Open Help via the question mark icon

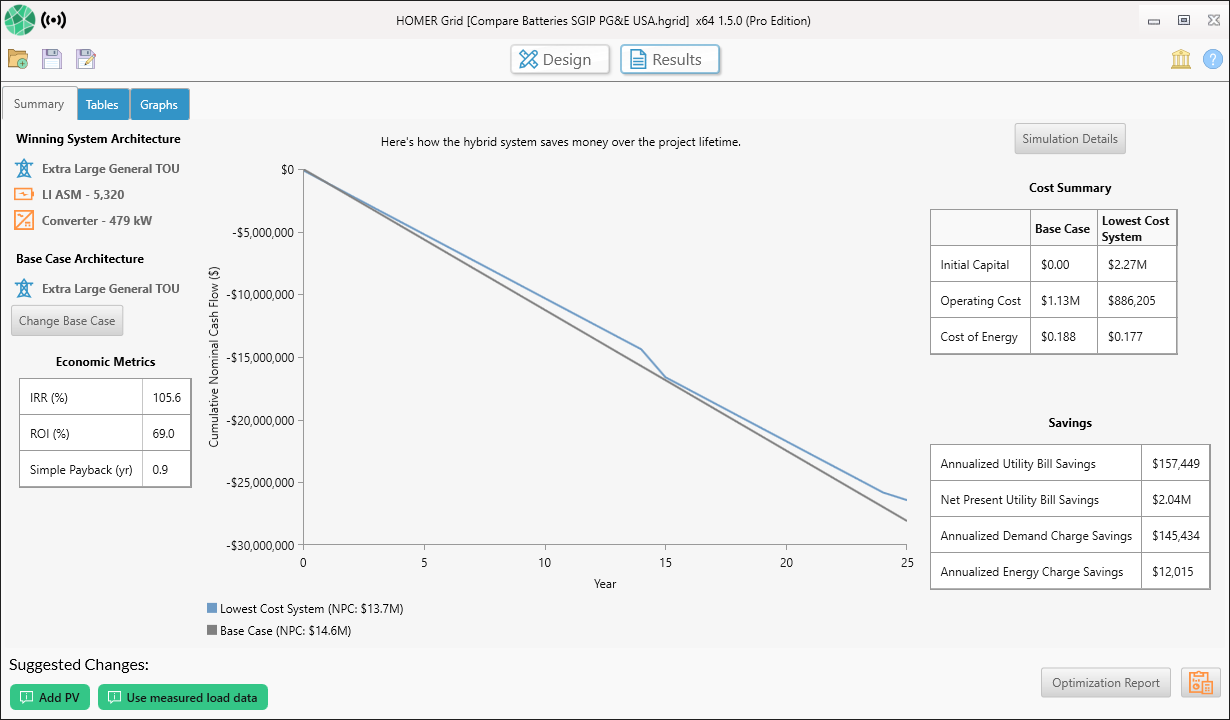tap(1212, 59)
